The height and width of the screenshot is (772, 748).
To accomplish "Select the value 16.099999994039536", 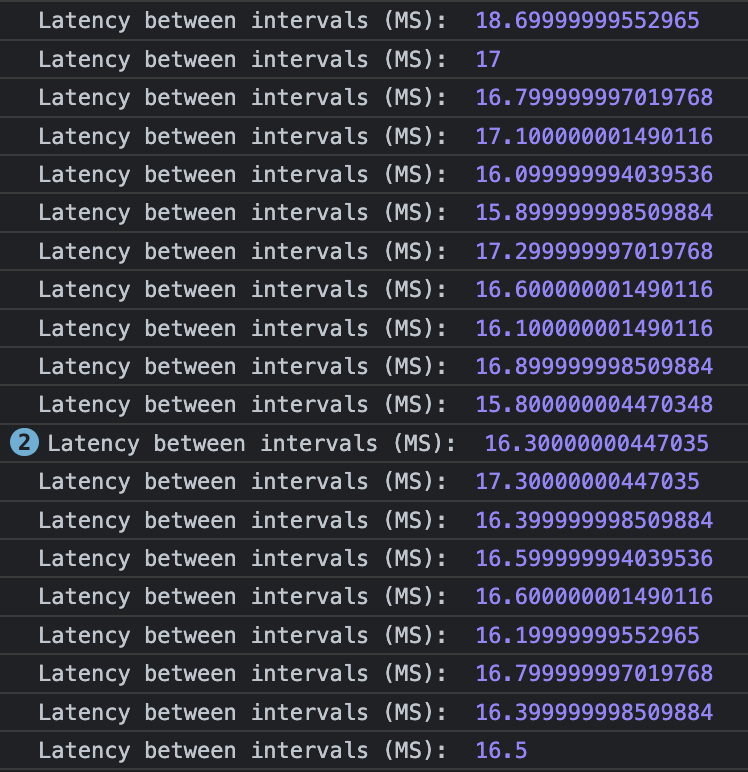I will (x=594, y=174).
